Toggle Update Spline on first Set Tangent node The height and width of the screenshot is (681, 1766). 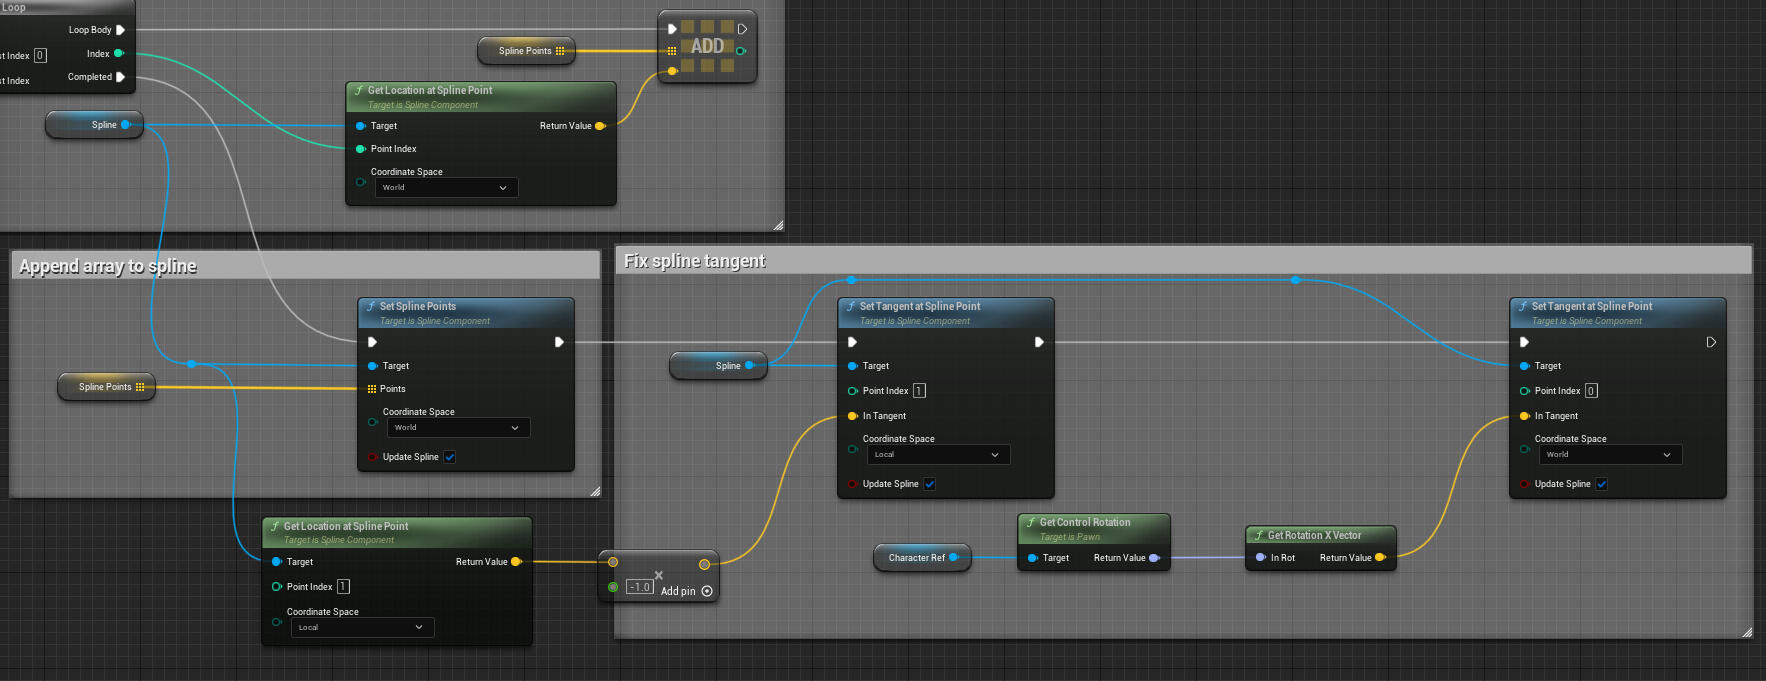click(930, 484)
